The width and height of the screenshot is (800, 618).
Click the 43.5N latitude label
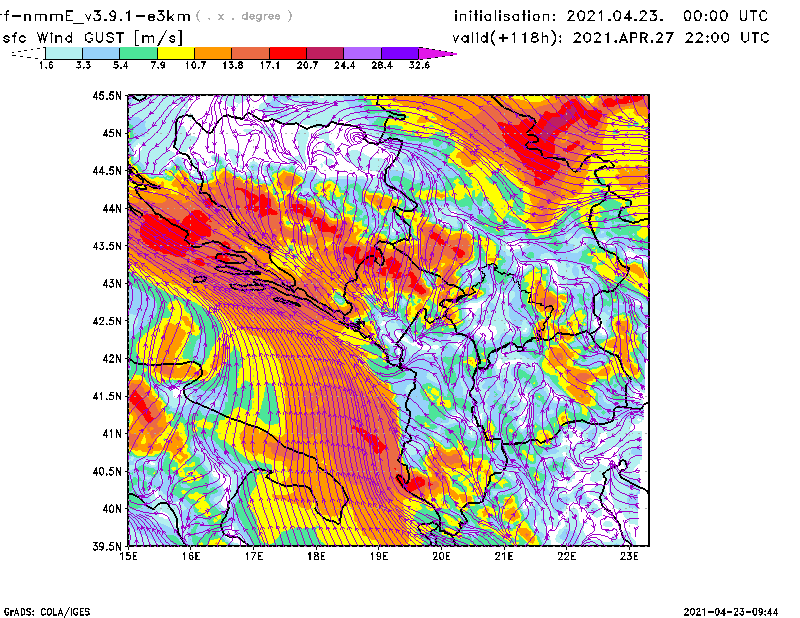coord(107,246)
